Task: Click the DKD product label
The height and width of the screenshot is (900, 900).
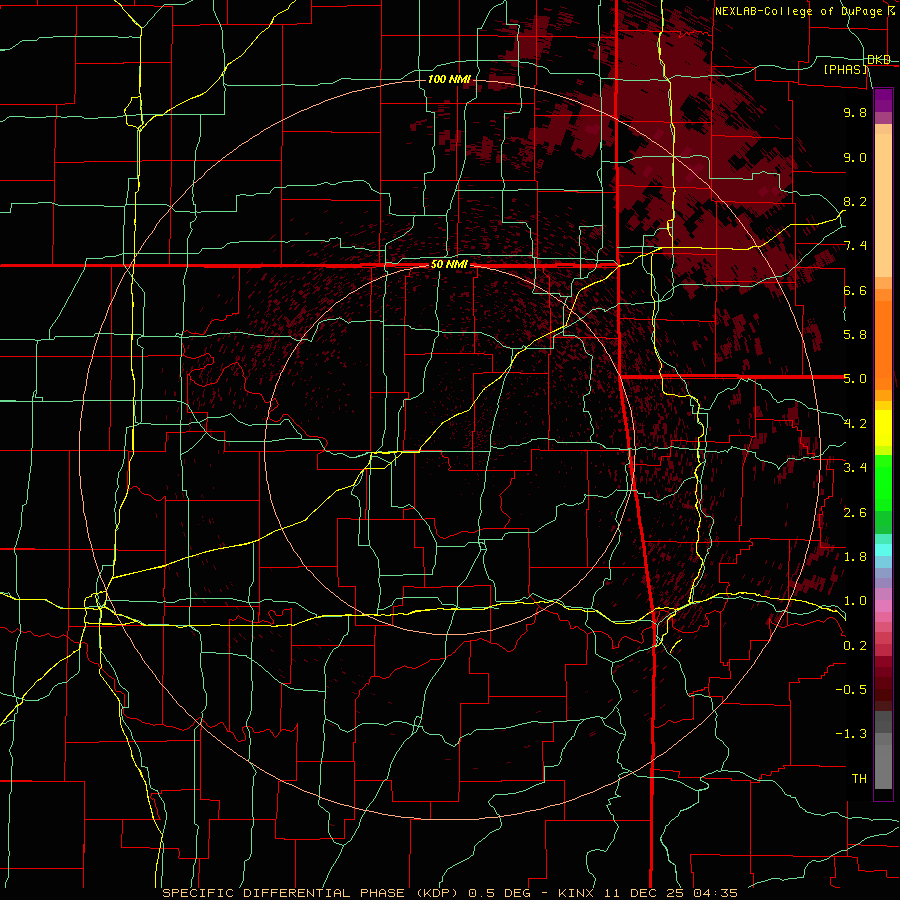Action: coord(879,60)
